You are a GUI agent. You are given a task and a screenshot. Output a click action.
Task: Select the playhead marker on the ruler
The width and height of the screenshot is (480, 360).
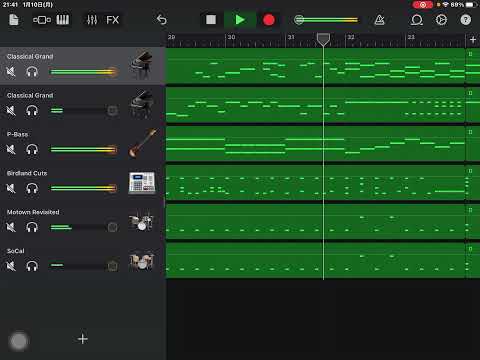(323, 39)
